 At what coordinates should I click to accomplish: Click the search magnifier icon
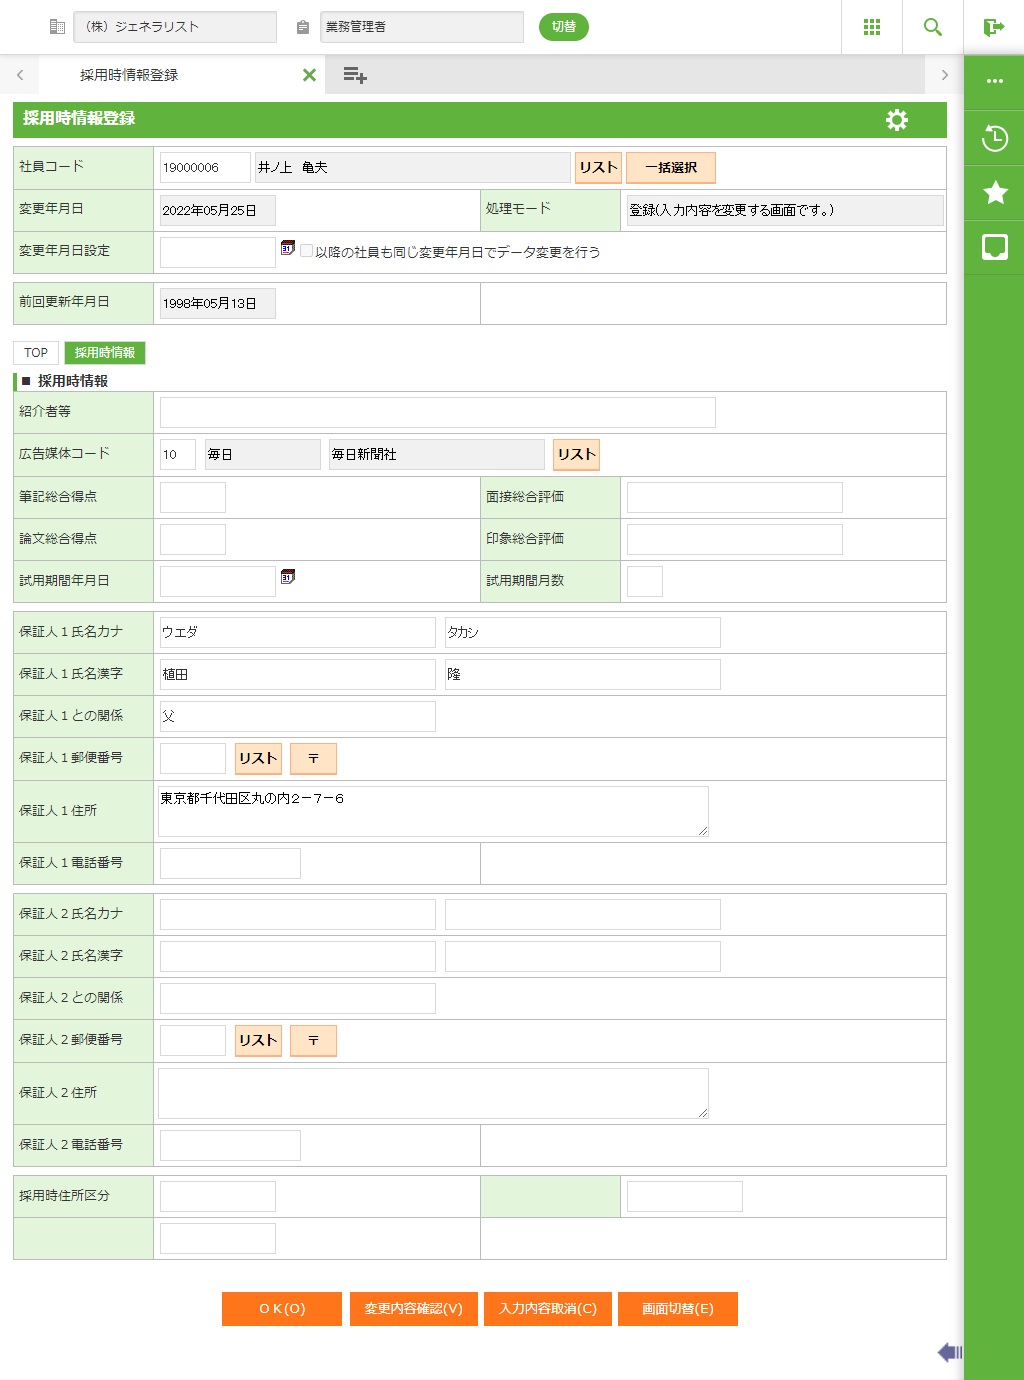pyautogui.click(x=933, y=27)
